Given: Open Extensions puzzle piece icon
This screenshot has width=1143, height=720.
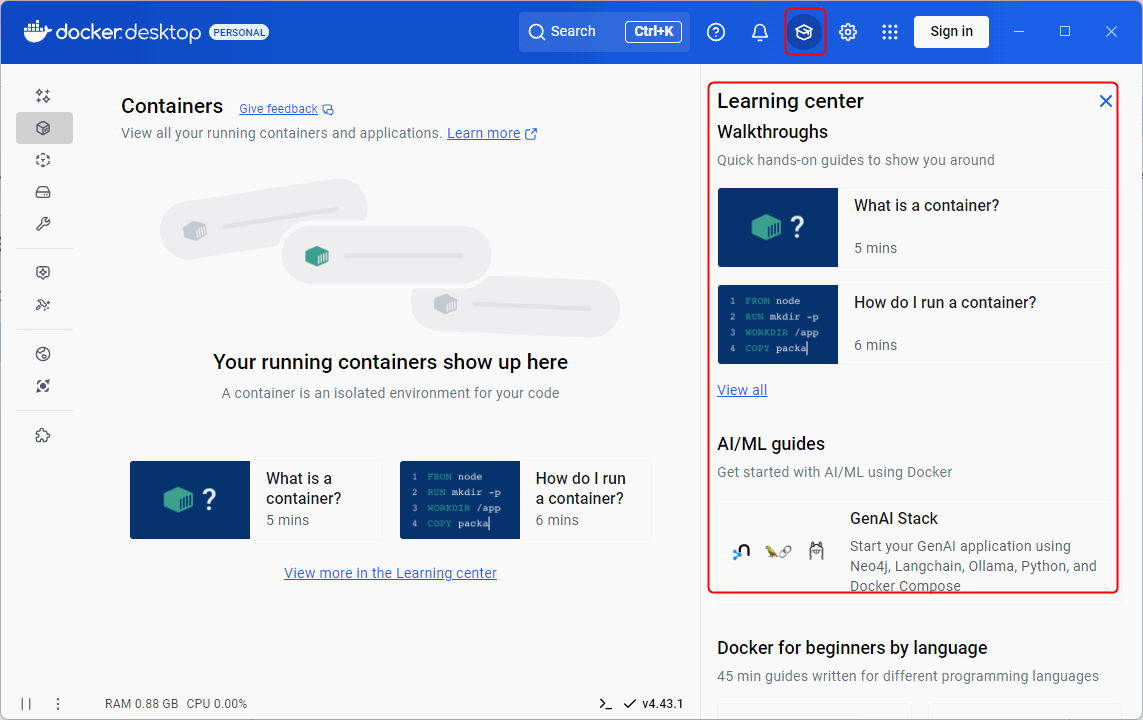Looking at the screenshot, I should pyautogui.click(x=43, y=436).
